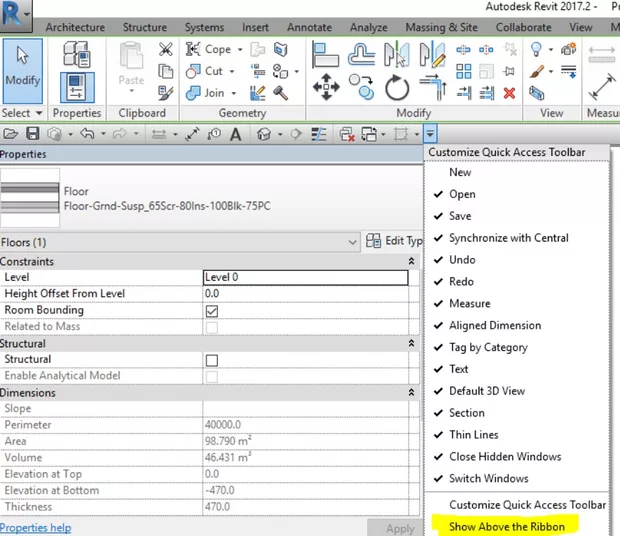Uncheck the Room Bounding checkbox

coord(211,311)
